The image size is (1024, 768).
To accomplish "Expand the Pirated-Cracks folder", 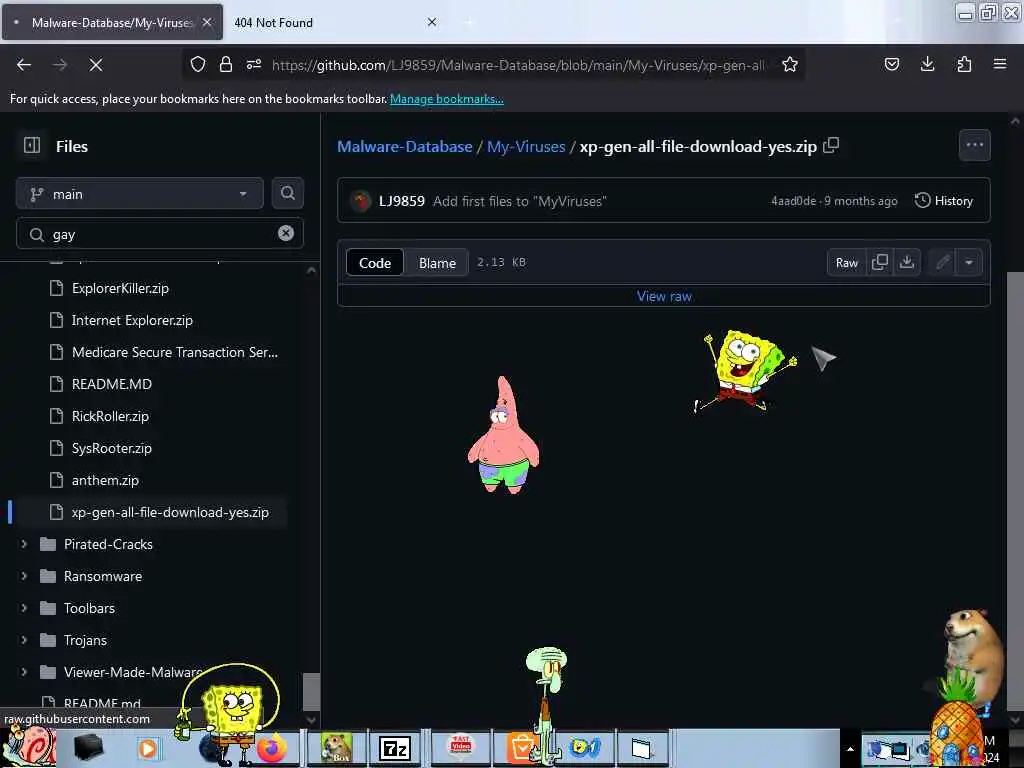I will click(x=24, y=543).
